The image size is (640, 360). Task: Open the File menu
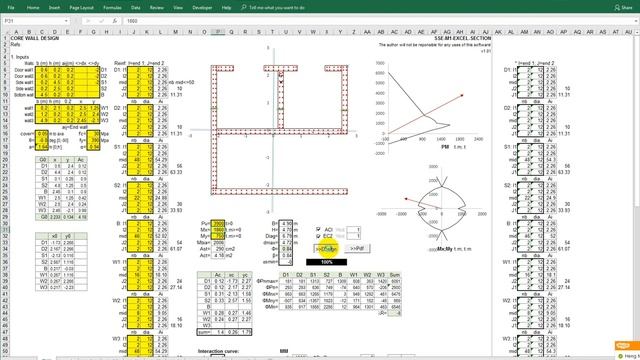point(11,7)
